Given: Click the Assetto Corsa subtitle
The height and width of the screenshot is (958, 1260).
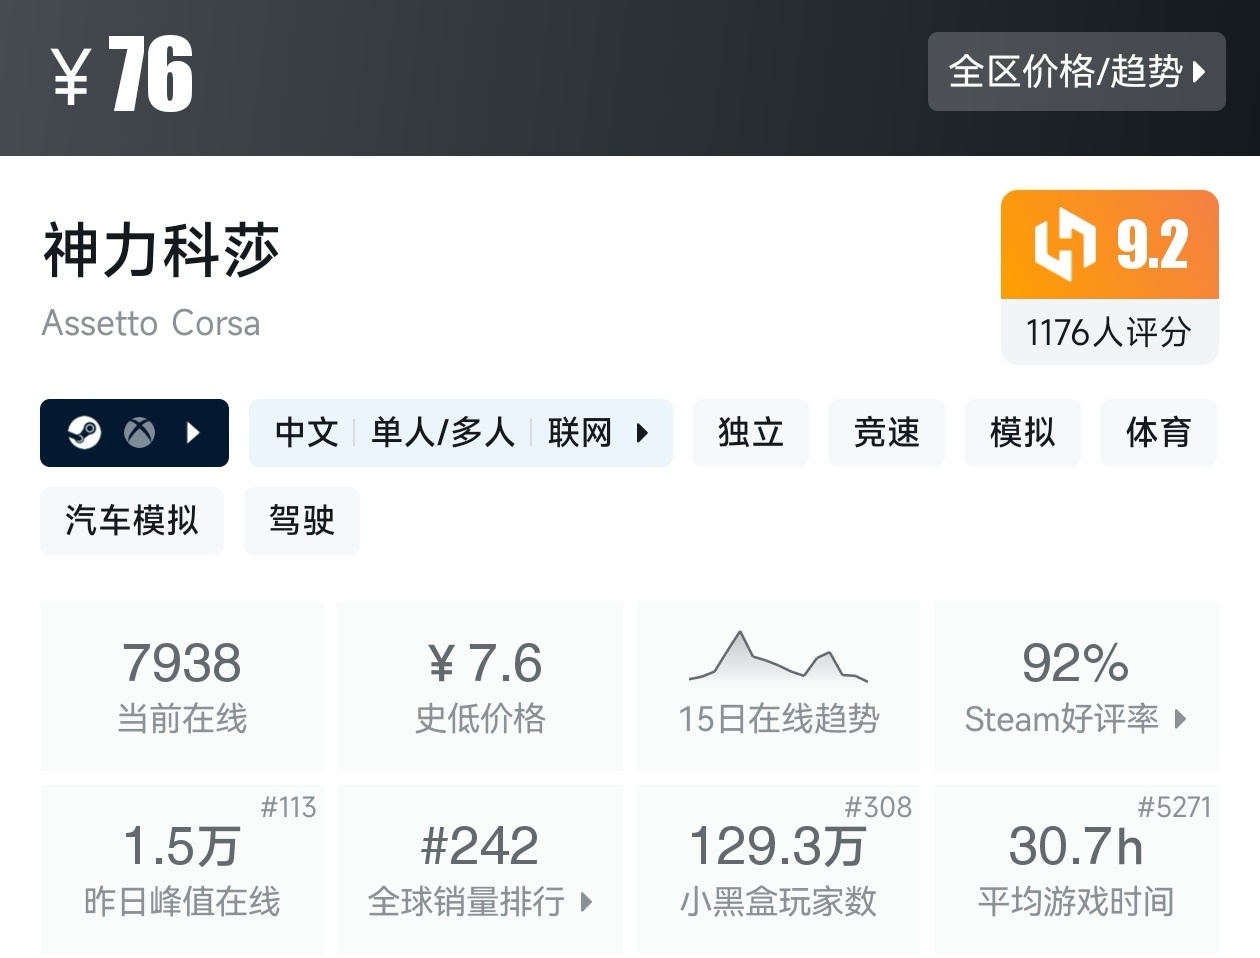Looking at the screenshot, I should pos(151,323).
